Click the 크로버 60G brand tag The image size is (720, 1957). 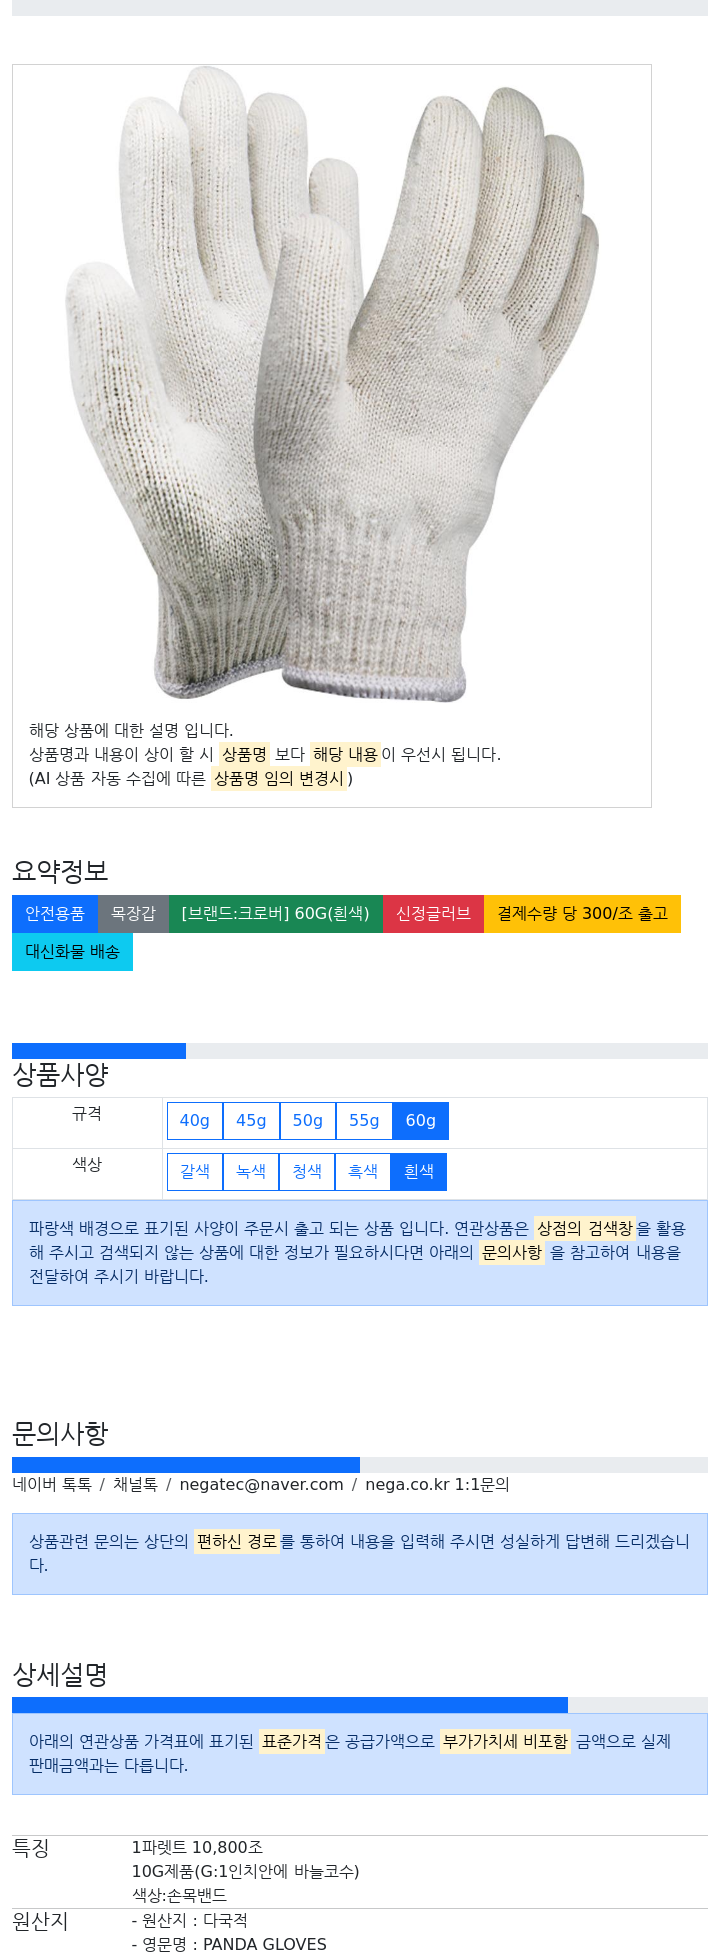[276, 914]
